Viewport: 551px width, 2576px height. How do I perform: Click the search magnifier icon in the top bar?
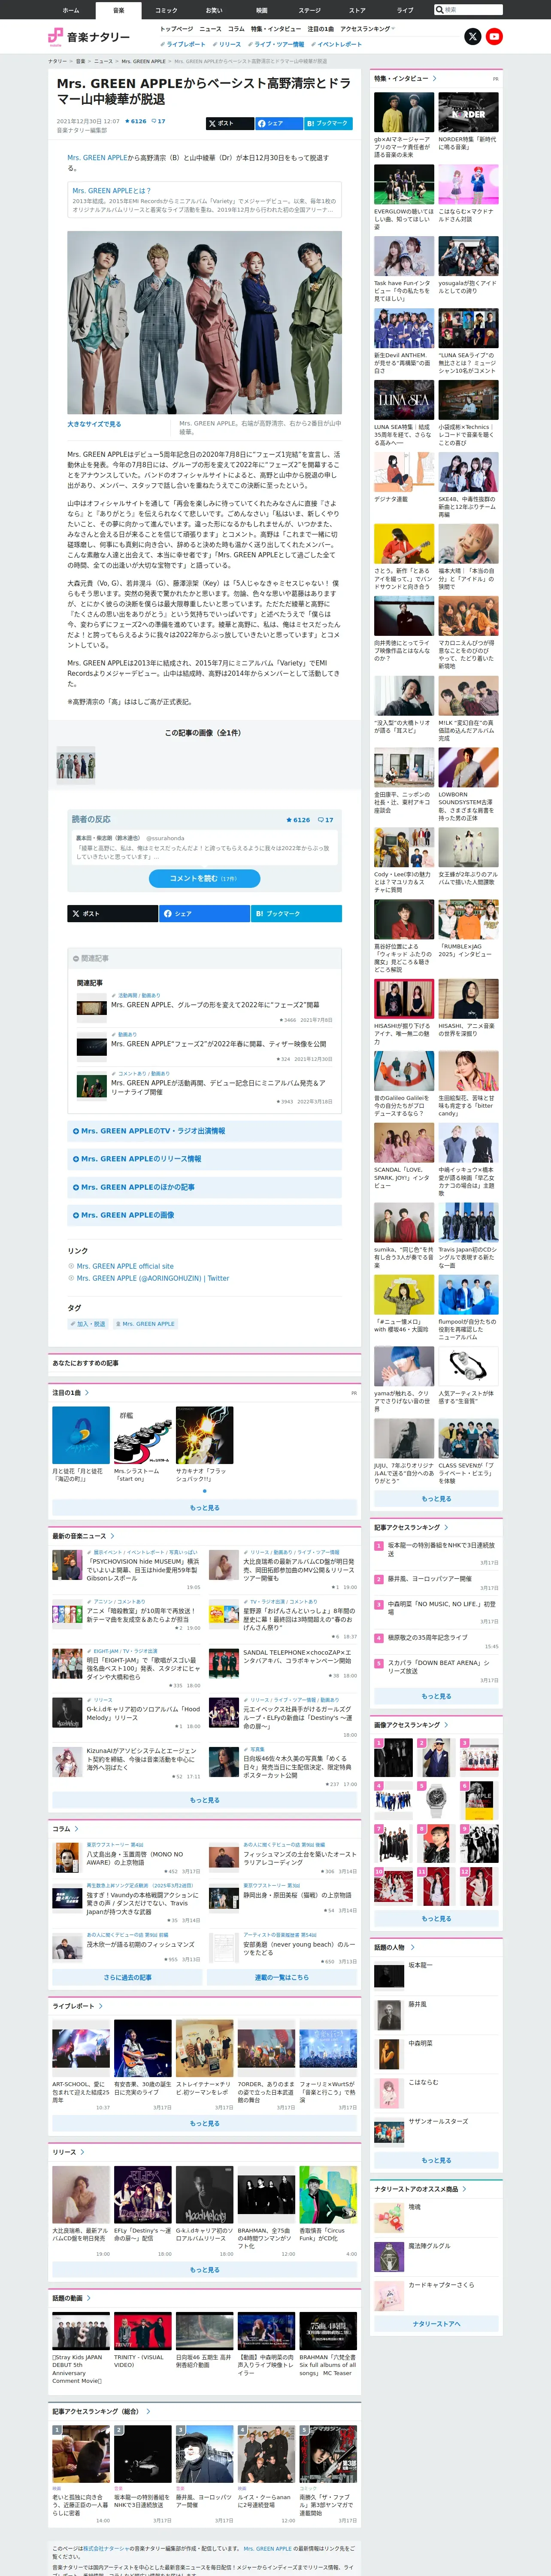439,9
